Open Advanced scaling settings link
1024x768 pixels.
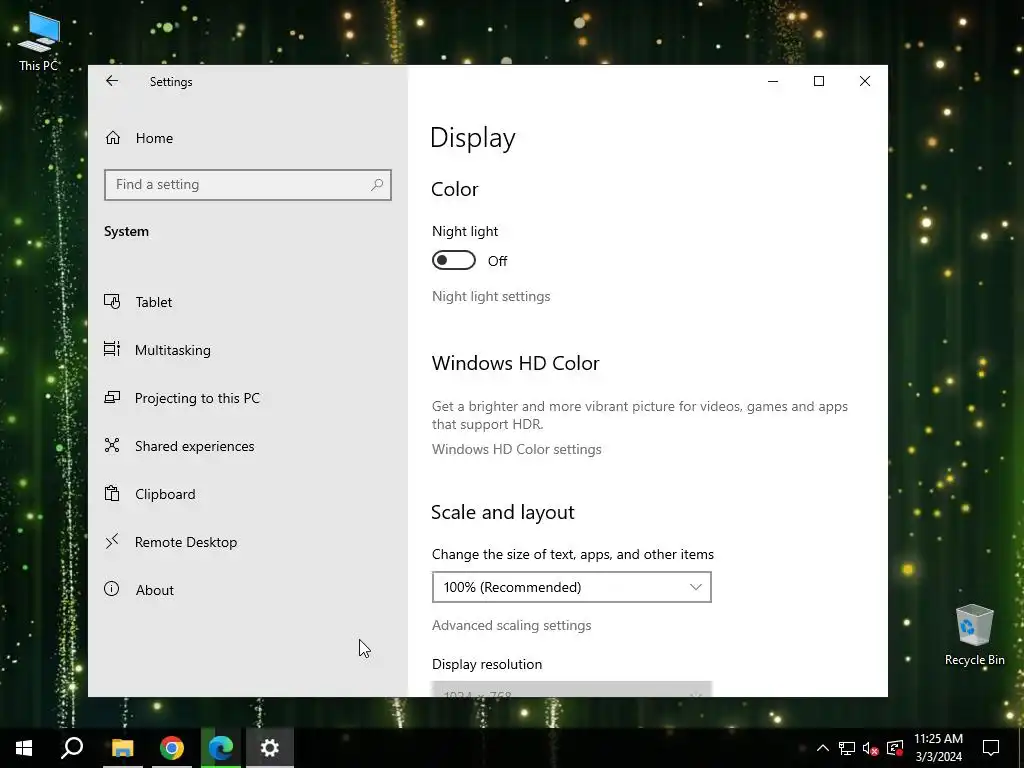[x=511, y=626]
